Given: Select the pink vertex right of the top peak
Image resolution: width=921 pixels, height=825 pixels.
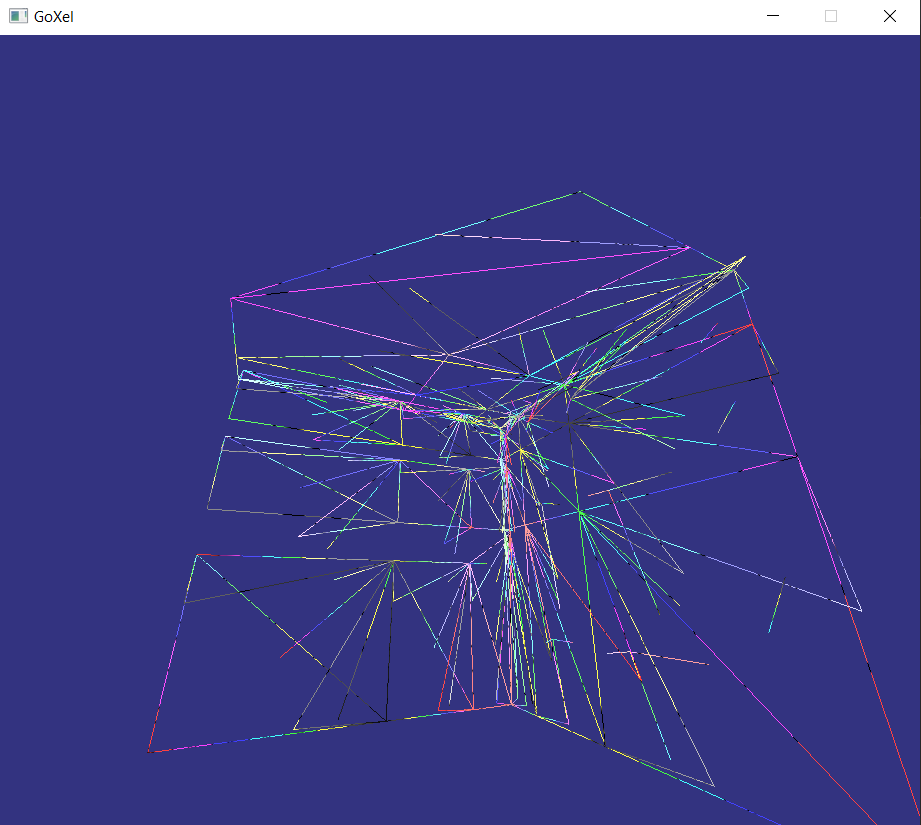Looking at the screenshot, I should (688, 246).
